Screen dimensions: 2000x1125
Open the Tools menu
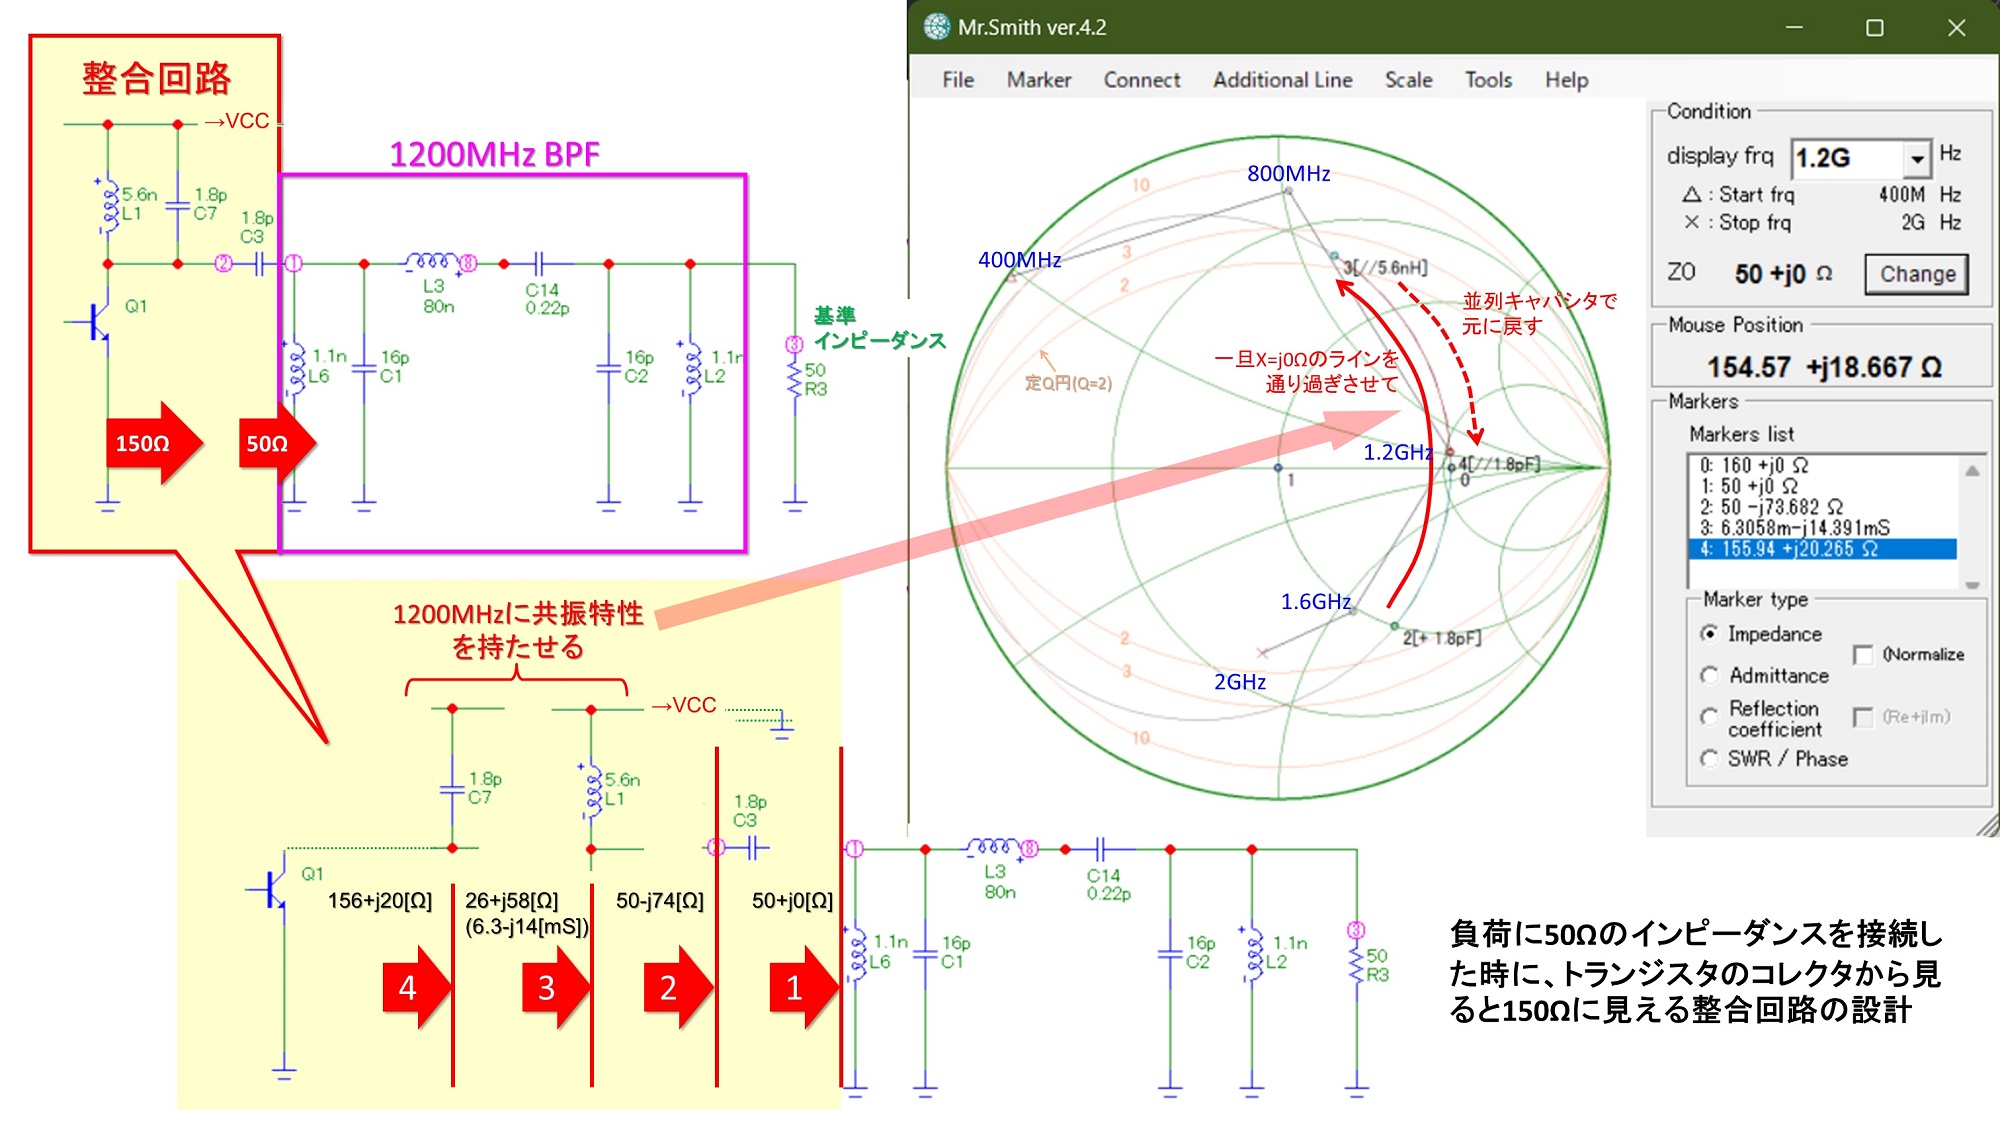(1488, 80)
